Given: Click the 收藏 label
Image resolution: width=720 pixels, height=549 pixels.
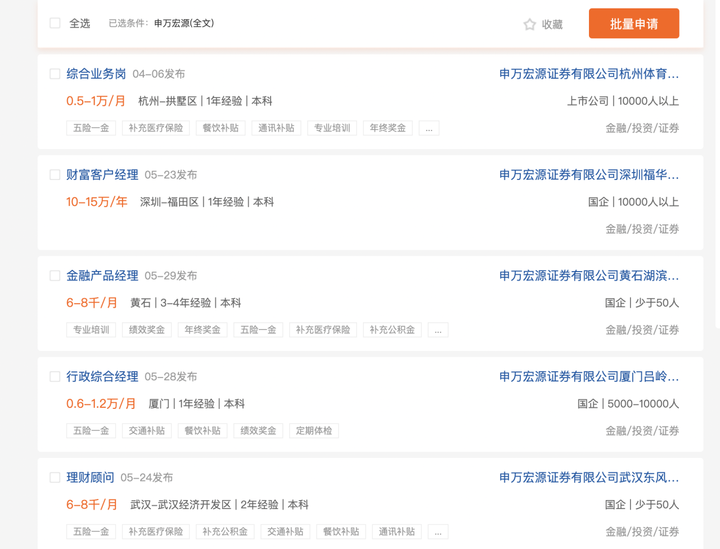Looking at the screenshot, I should (x=552, y=24).
